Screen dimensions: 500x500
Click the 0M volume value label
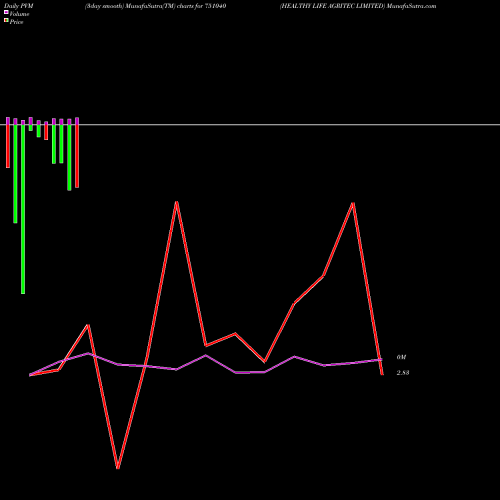[x=401, y=357]
